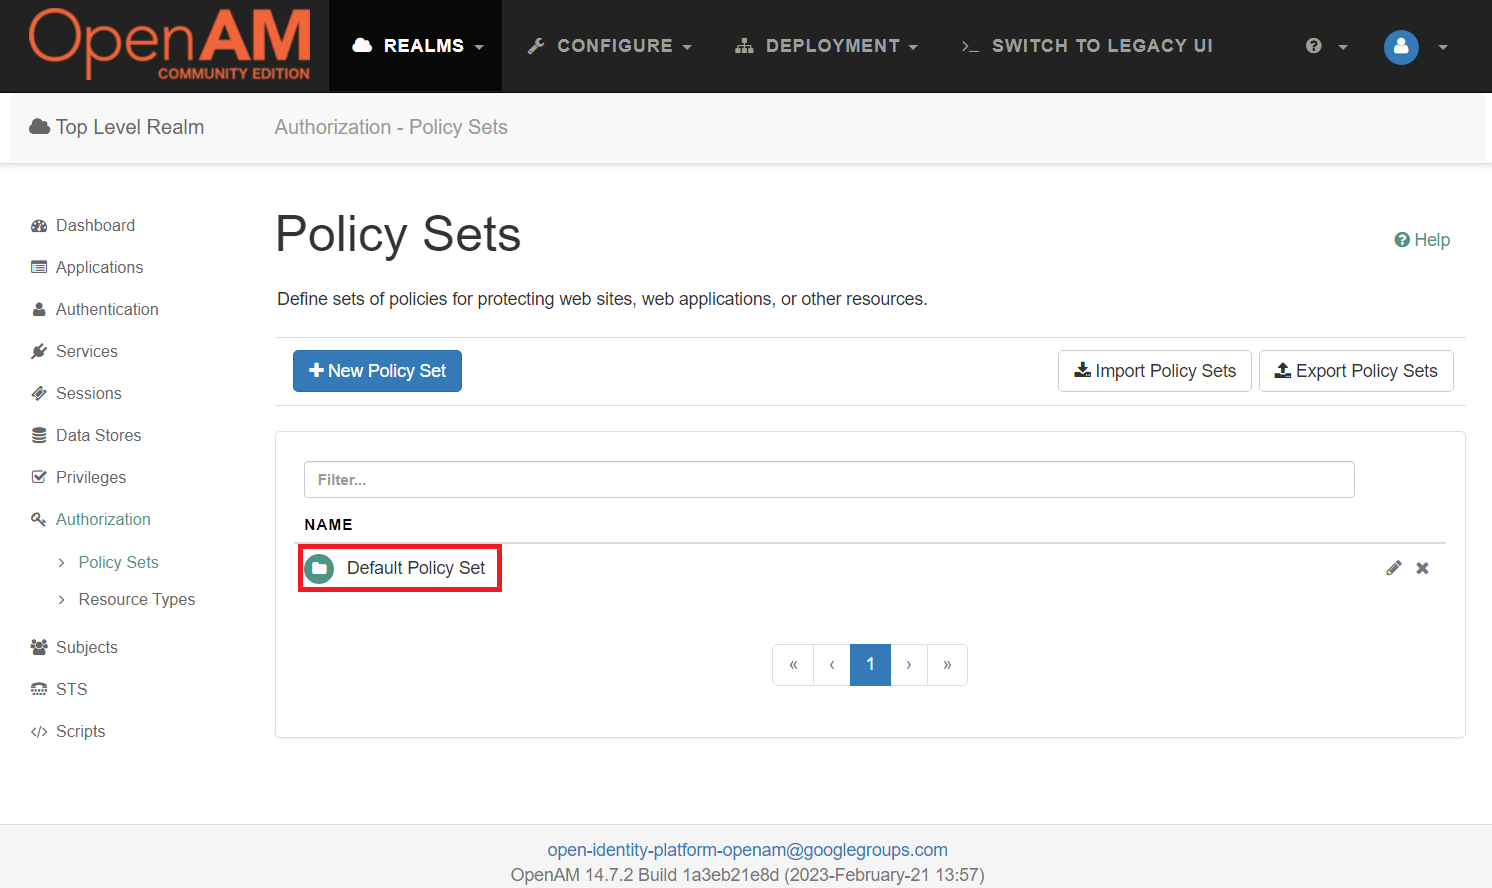Select page 1 in pagination
Screen dimensions: 1492x888
tap(870, 665)
